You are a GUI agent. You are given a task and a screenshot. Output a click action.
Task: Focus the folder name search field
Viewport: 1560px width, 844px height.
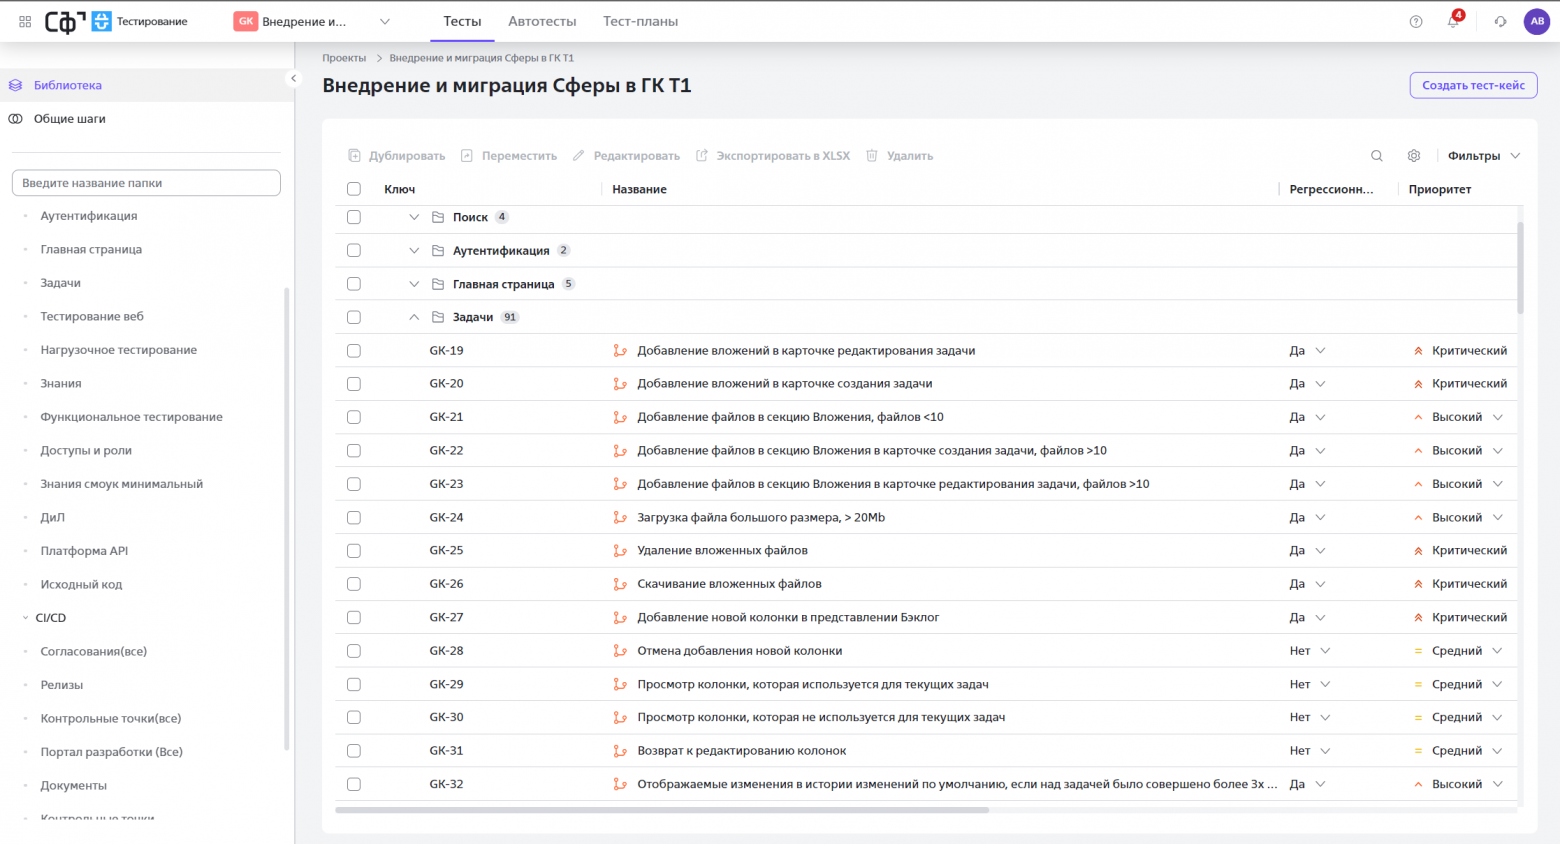[146, 183]
